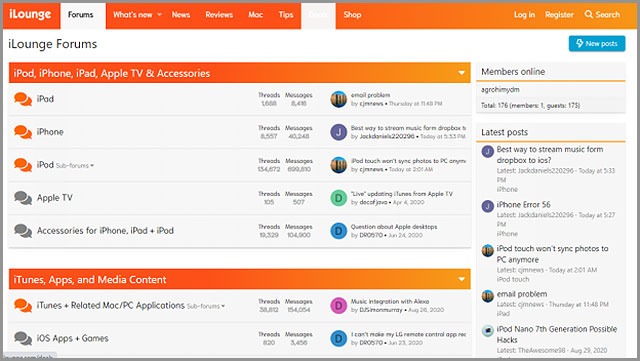Open 'email problem' in Latest posts sidebar
Viewport: 640px width, 361px height.
pyautogui.click(x=522, y=294)
